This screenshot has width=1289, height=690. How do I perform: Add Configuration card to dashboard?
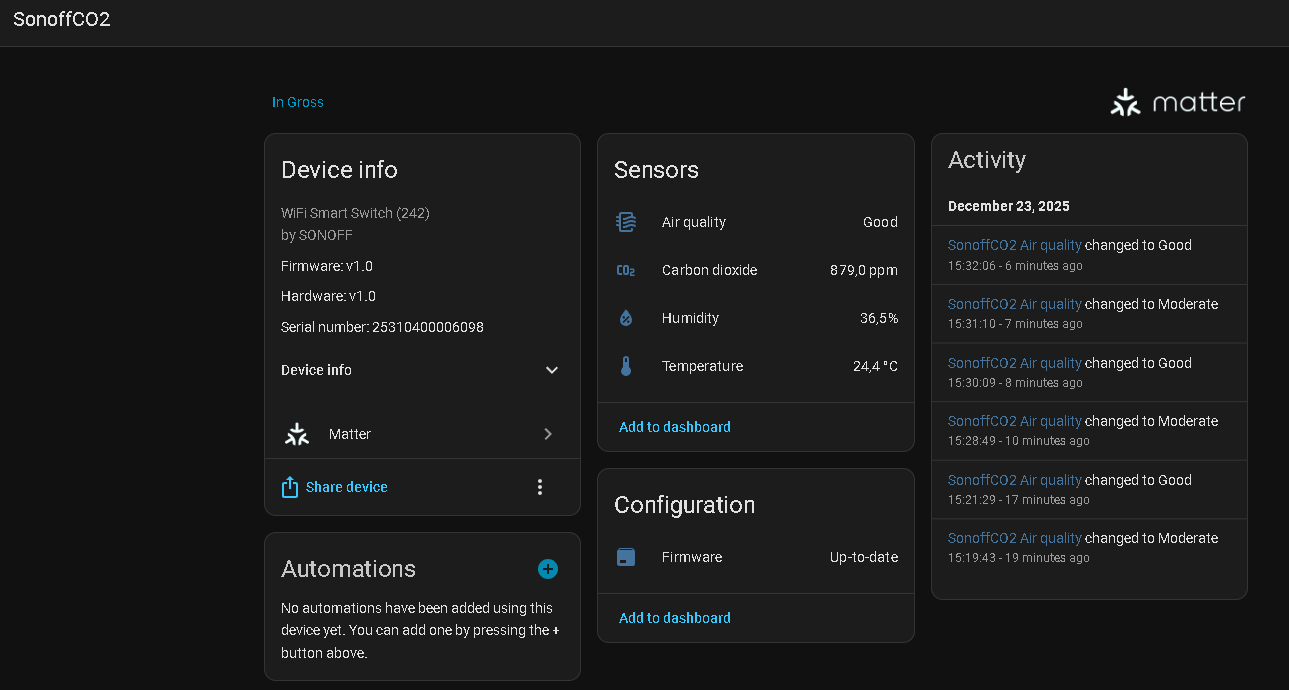click(x=675, y=618)
